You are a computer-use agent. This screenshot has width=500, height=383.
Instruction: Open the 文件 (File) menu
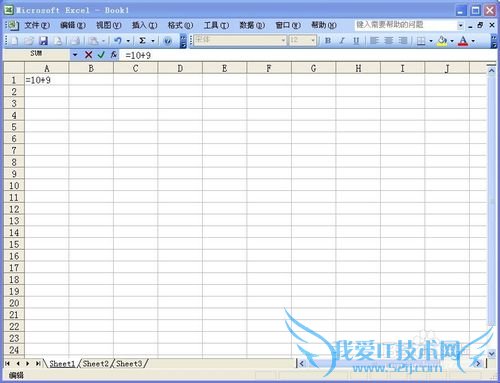tap(37, 25)
